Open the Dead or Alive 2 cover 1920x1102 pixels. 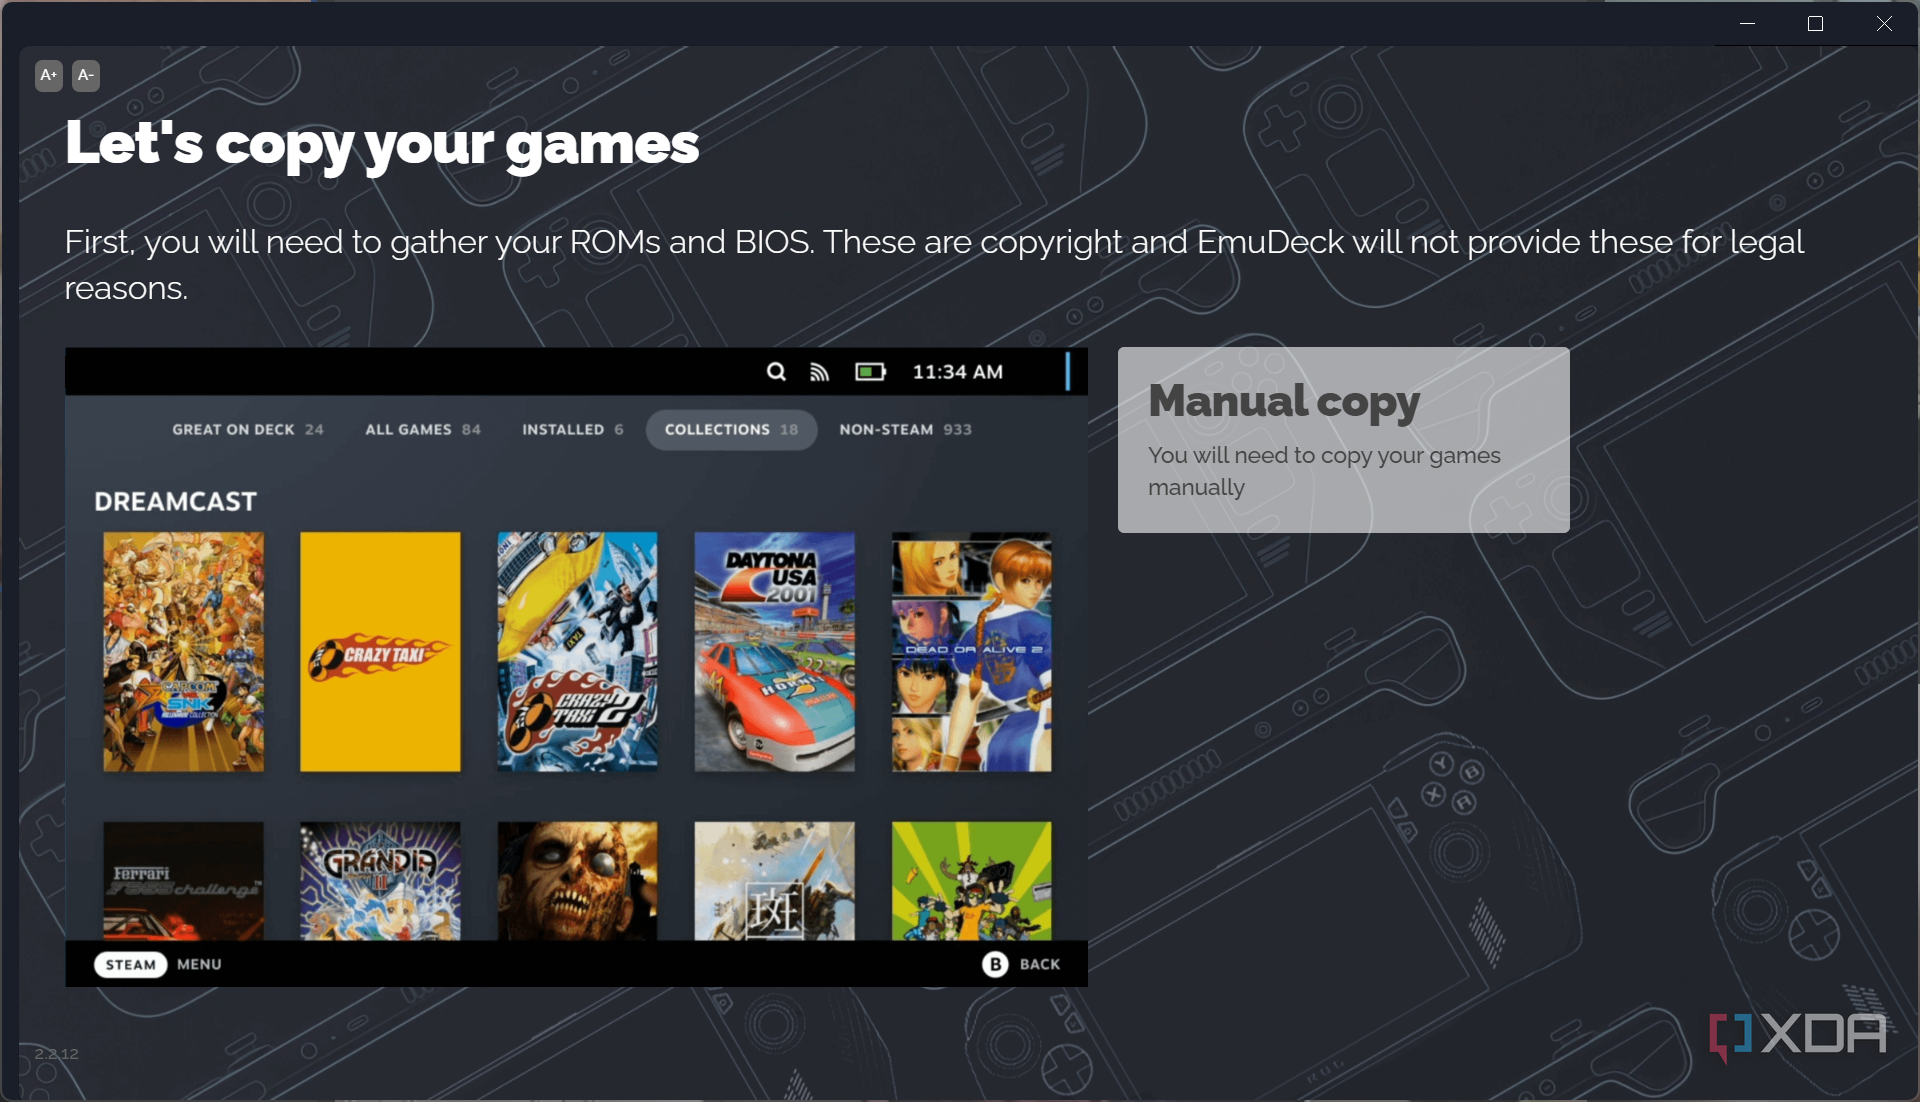969,652
